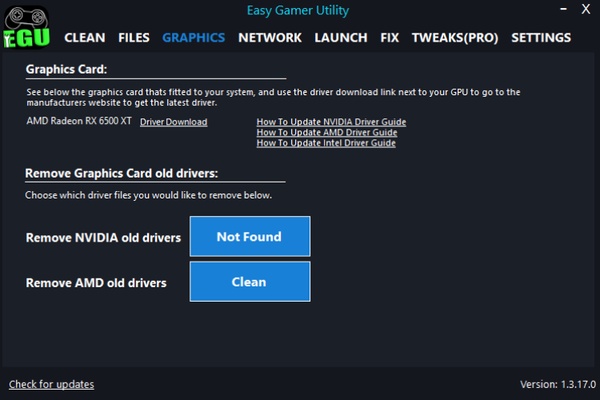The height and width of the screenshot is (400, 600).
Task: Open How To Update AMD Driver Guide
Action: coord(327,132)
